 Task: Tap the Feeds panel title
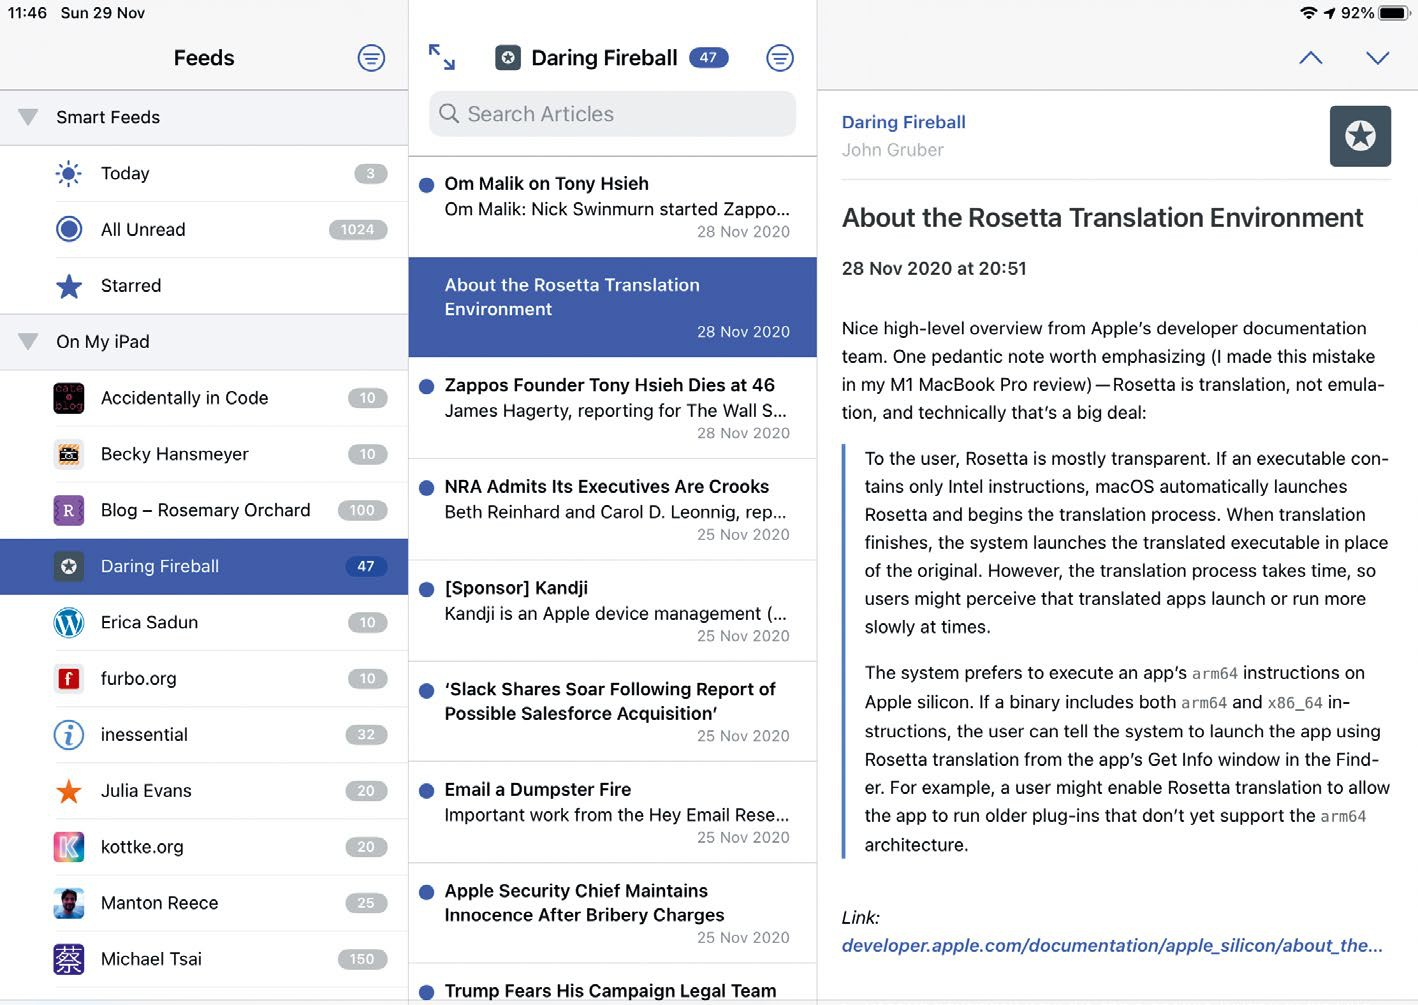pos(204,58)
